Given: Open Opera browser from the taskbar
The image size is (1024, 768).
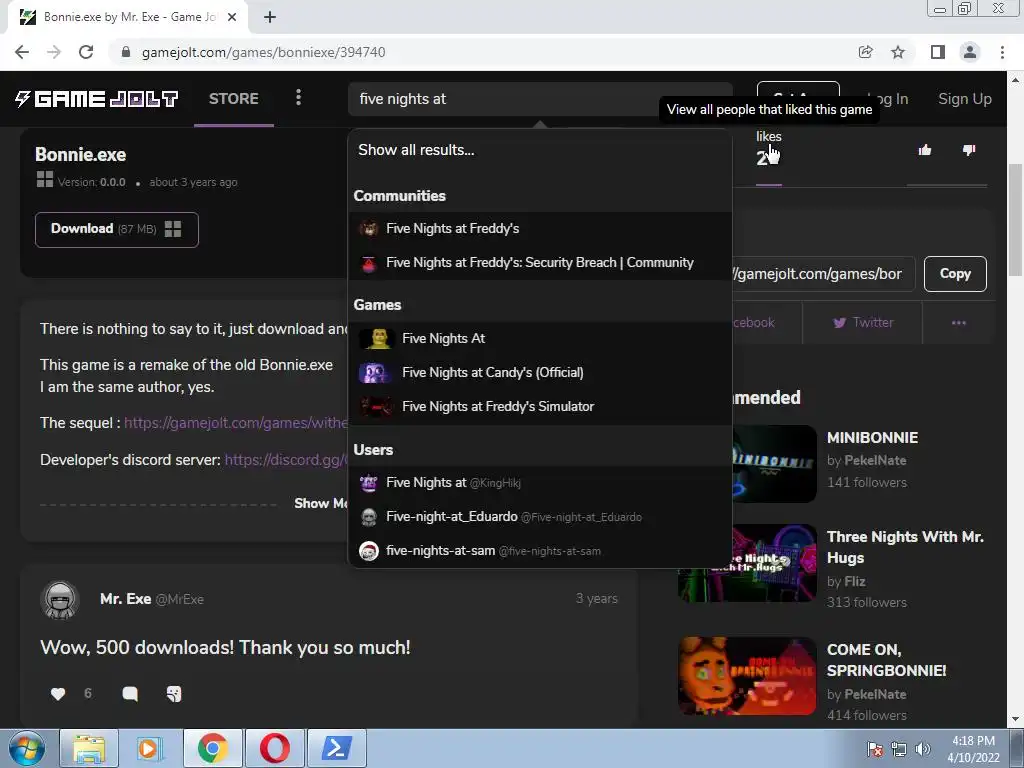Looking at the screenshot, I should pyautogui.click(x=274, y=748).
